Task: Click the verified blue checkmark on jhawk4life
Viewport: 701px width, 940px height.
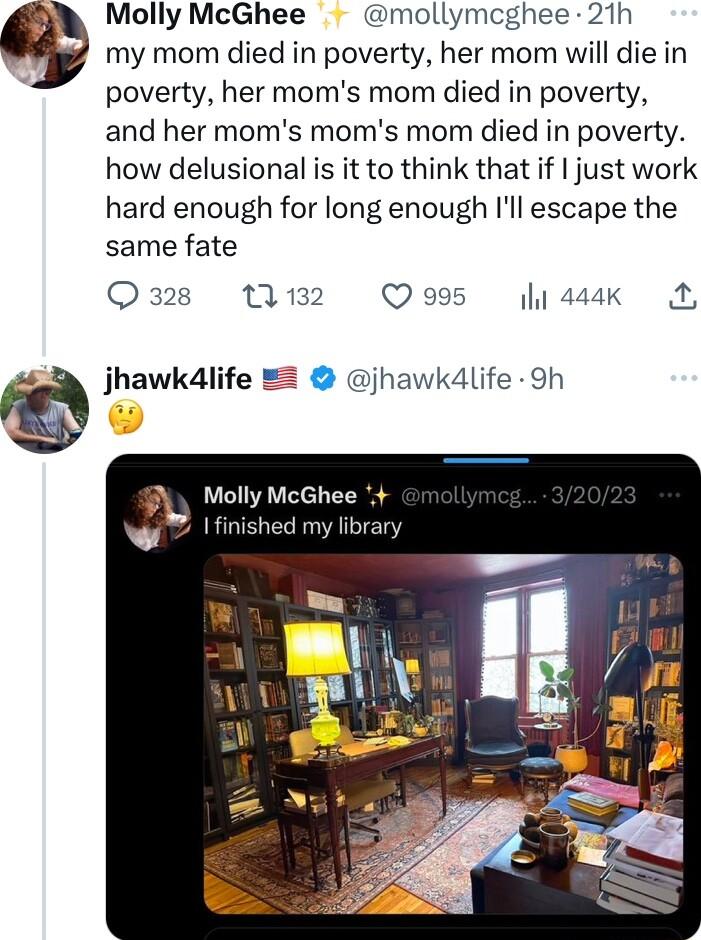Action: click(320, 379)
